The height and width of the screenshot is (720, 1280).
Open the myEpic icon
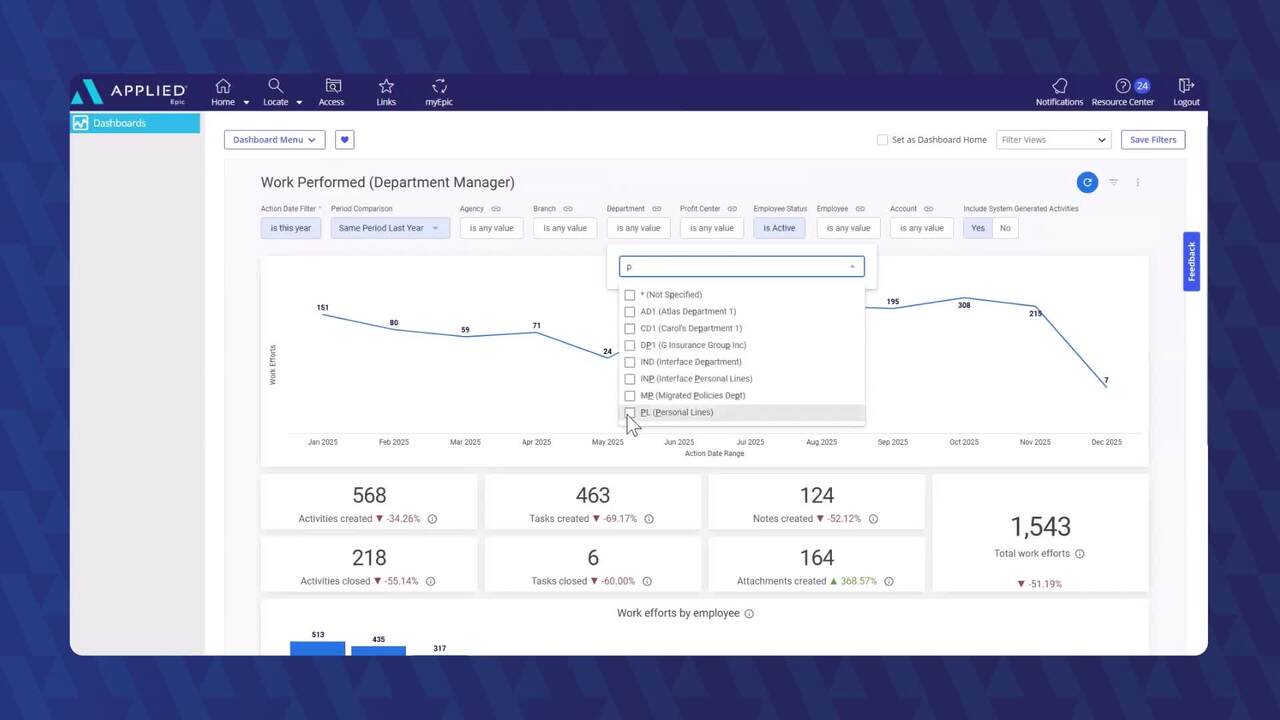pos(439,87)
